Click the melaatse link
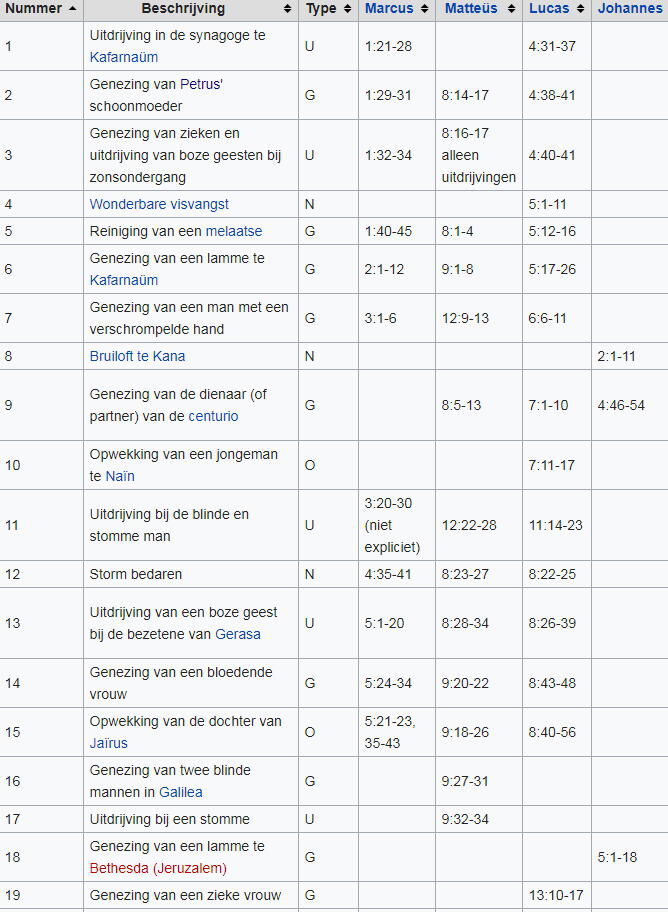 tap(234, 231)
